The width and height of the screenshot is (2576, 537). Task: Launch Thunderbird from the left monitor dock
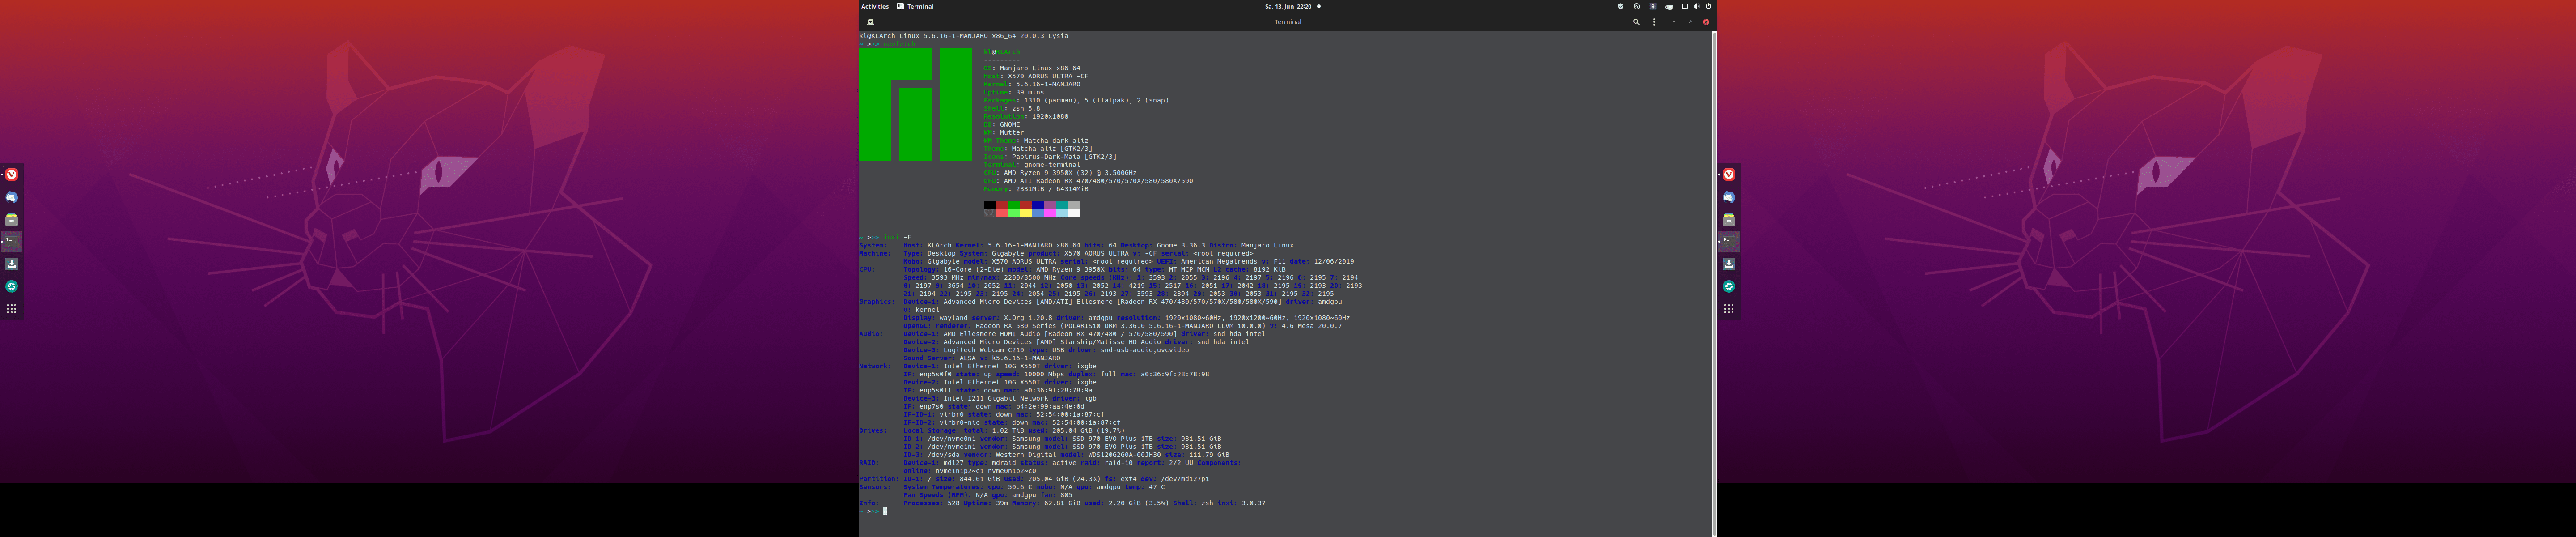12,197
